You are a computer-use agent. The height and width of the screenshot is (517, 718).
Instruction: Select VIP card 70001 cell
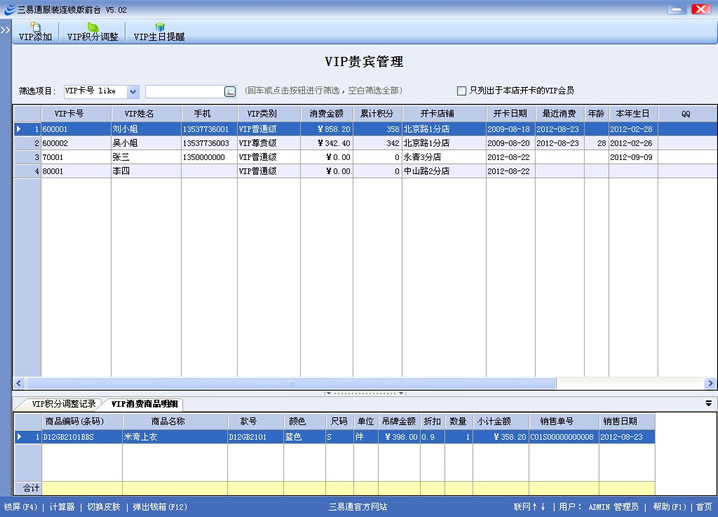tap(76, 157)
